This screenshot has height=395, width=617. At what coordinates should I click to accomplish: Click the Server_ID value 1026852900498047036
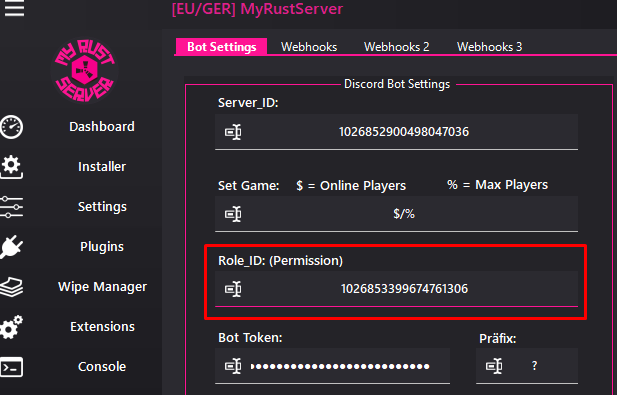pos(404,132)
